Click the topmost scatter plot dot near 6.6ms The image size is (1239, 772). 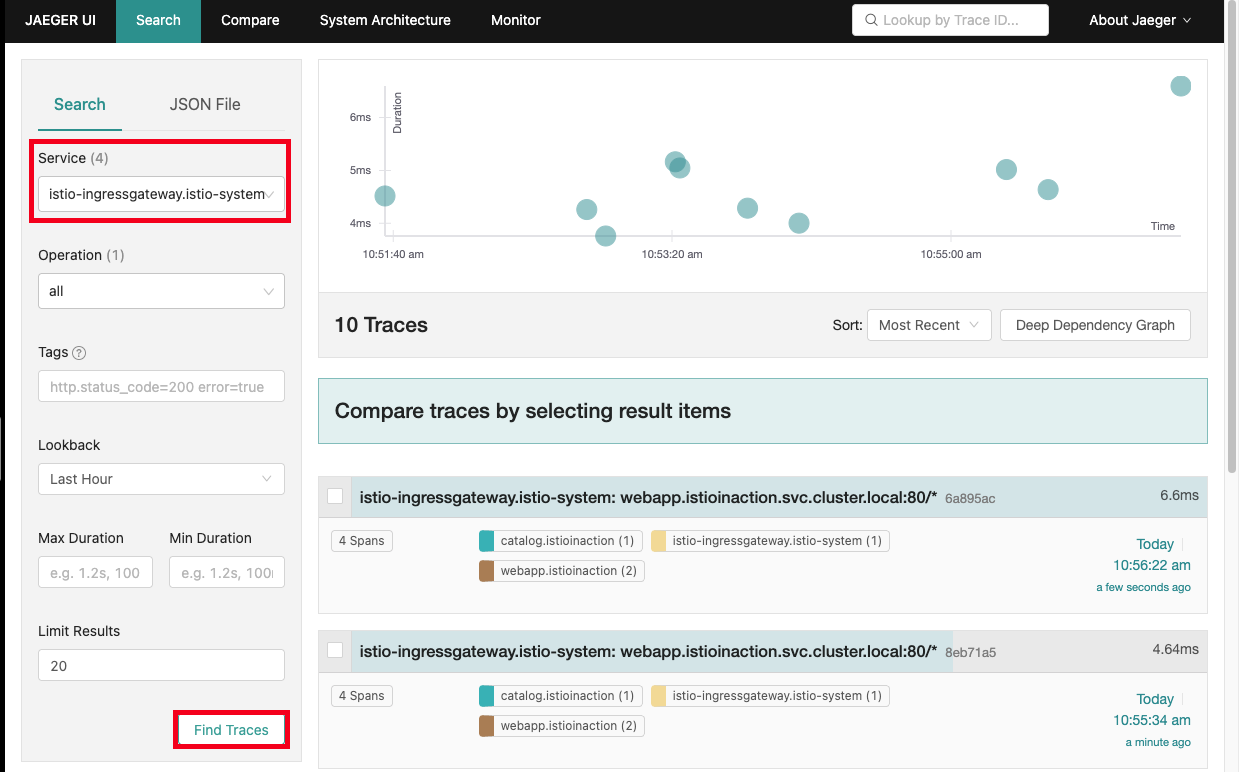click(1181, 86)
